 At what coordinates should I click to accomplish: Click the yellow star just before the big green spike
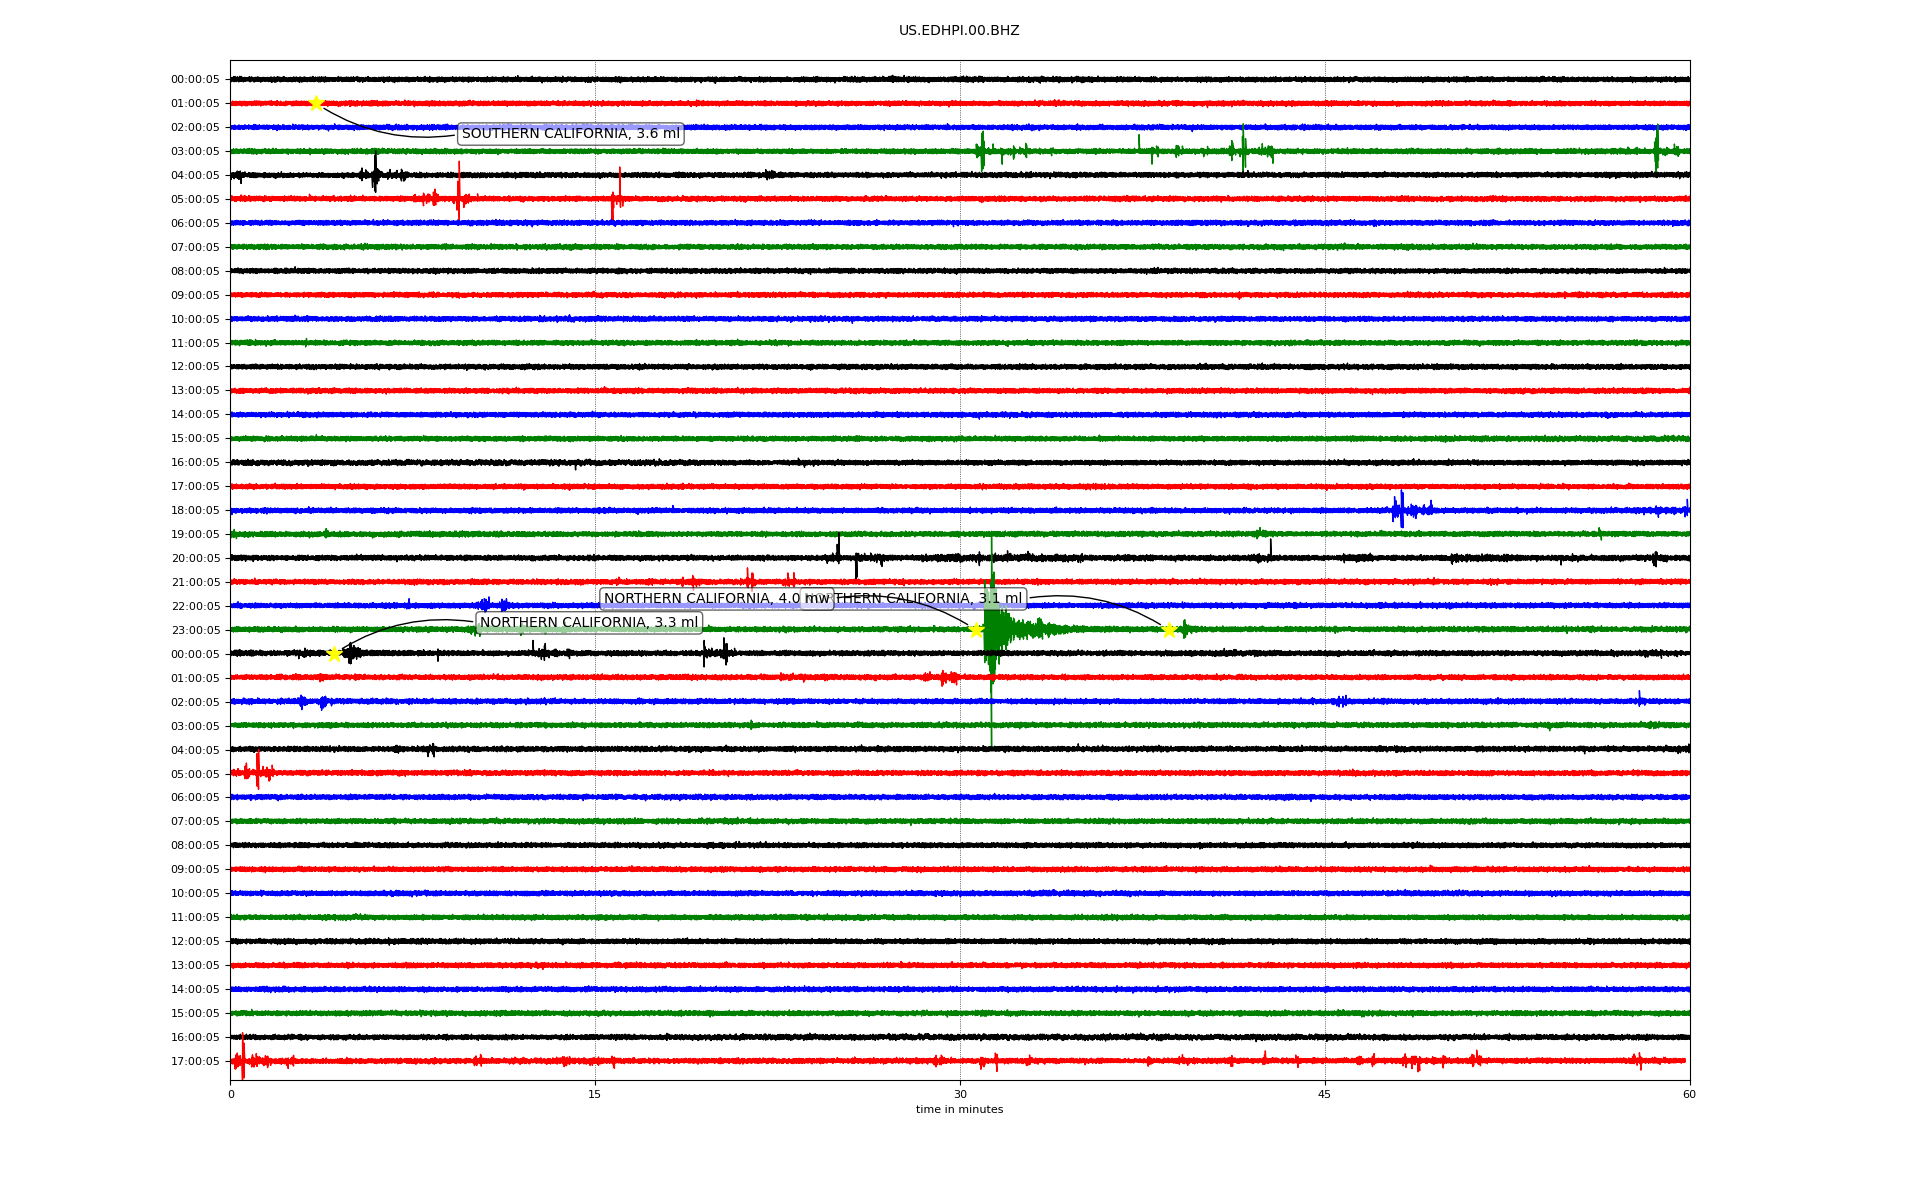[976, 630]
